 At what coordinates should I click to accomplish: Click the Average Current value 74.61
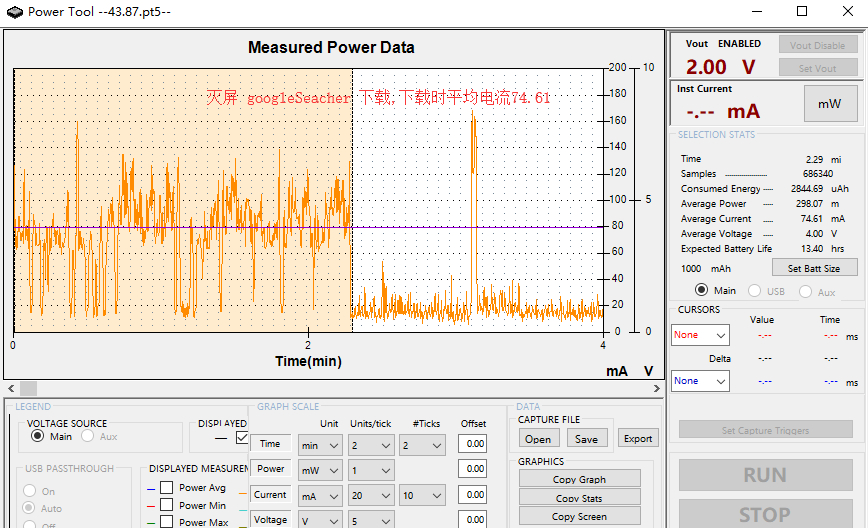pos(812,219)
